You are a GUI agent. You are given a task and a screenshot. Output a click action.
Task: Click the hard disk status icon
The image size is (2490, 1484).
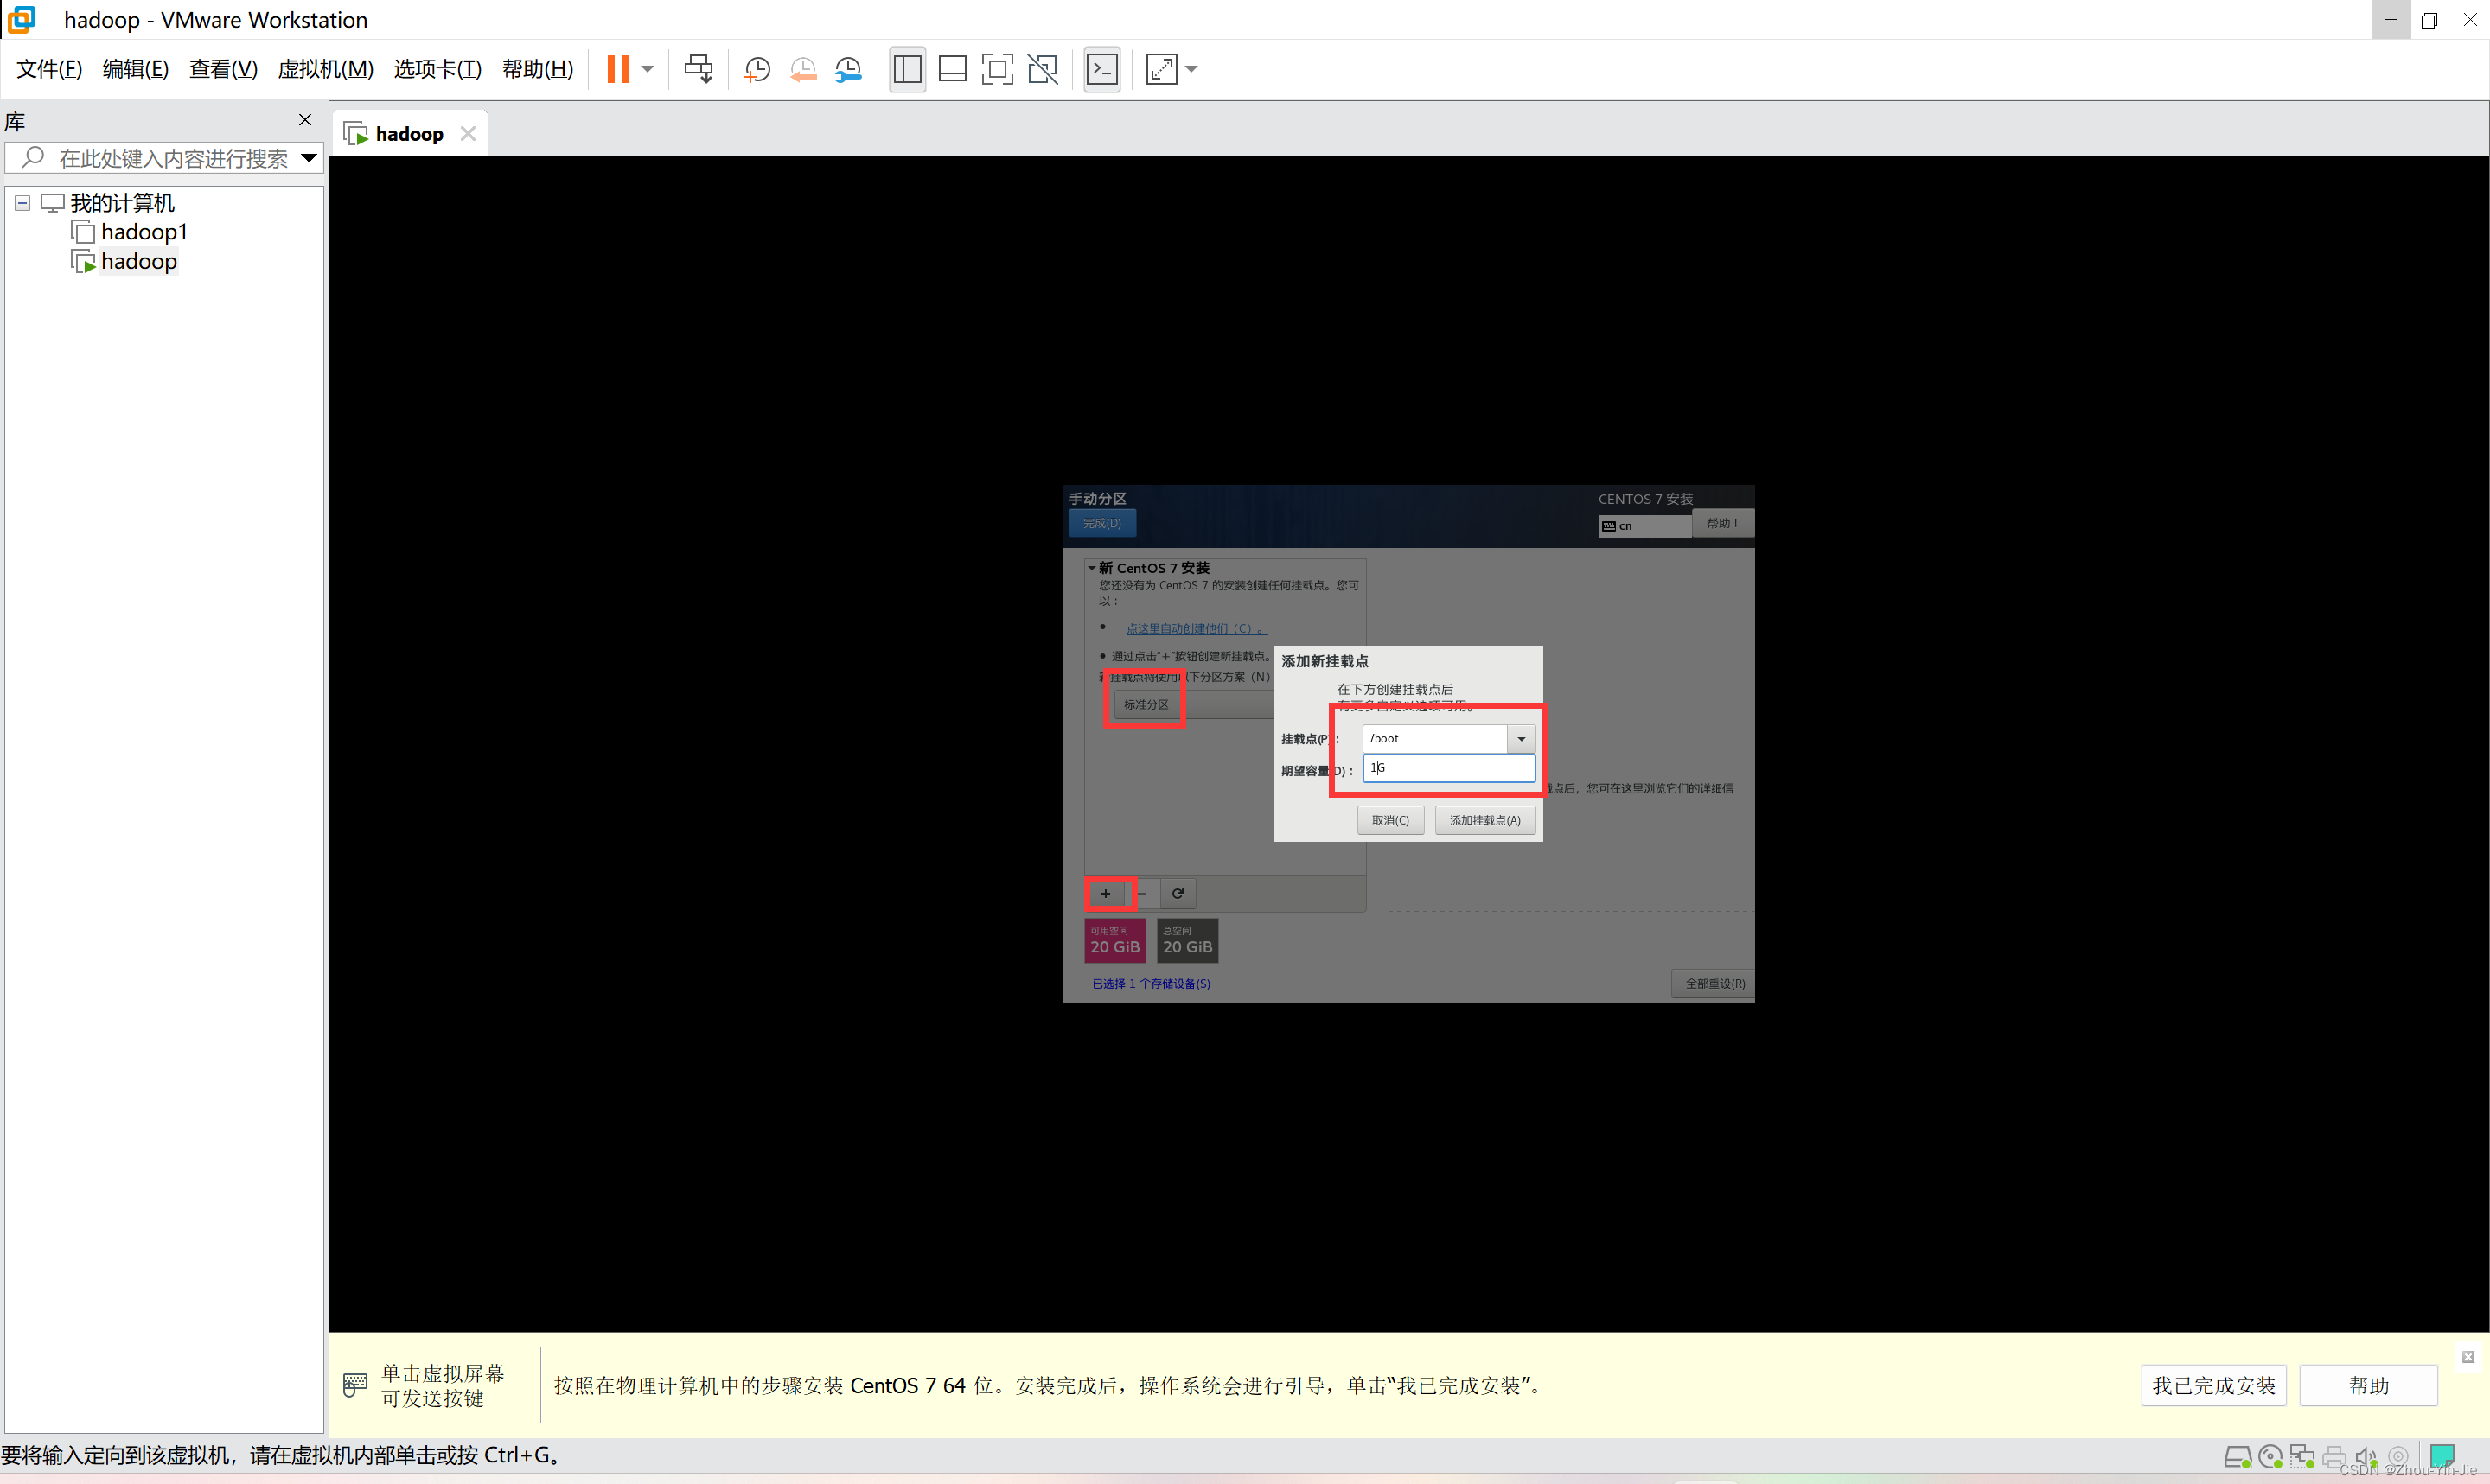point(2237,1457)
